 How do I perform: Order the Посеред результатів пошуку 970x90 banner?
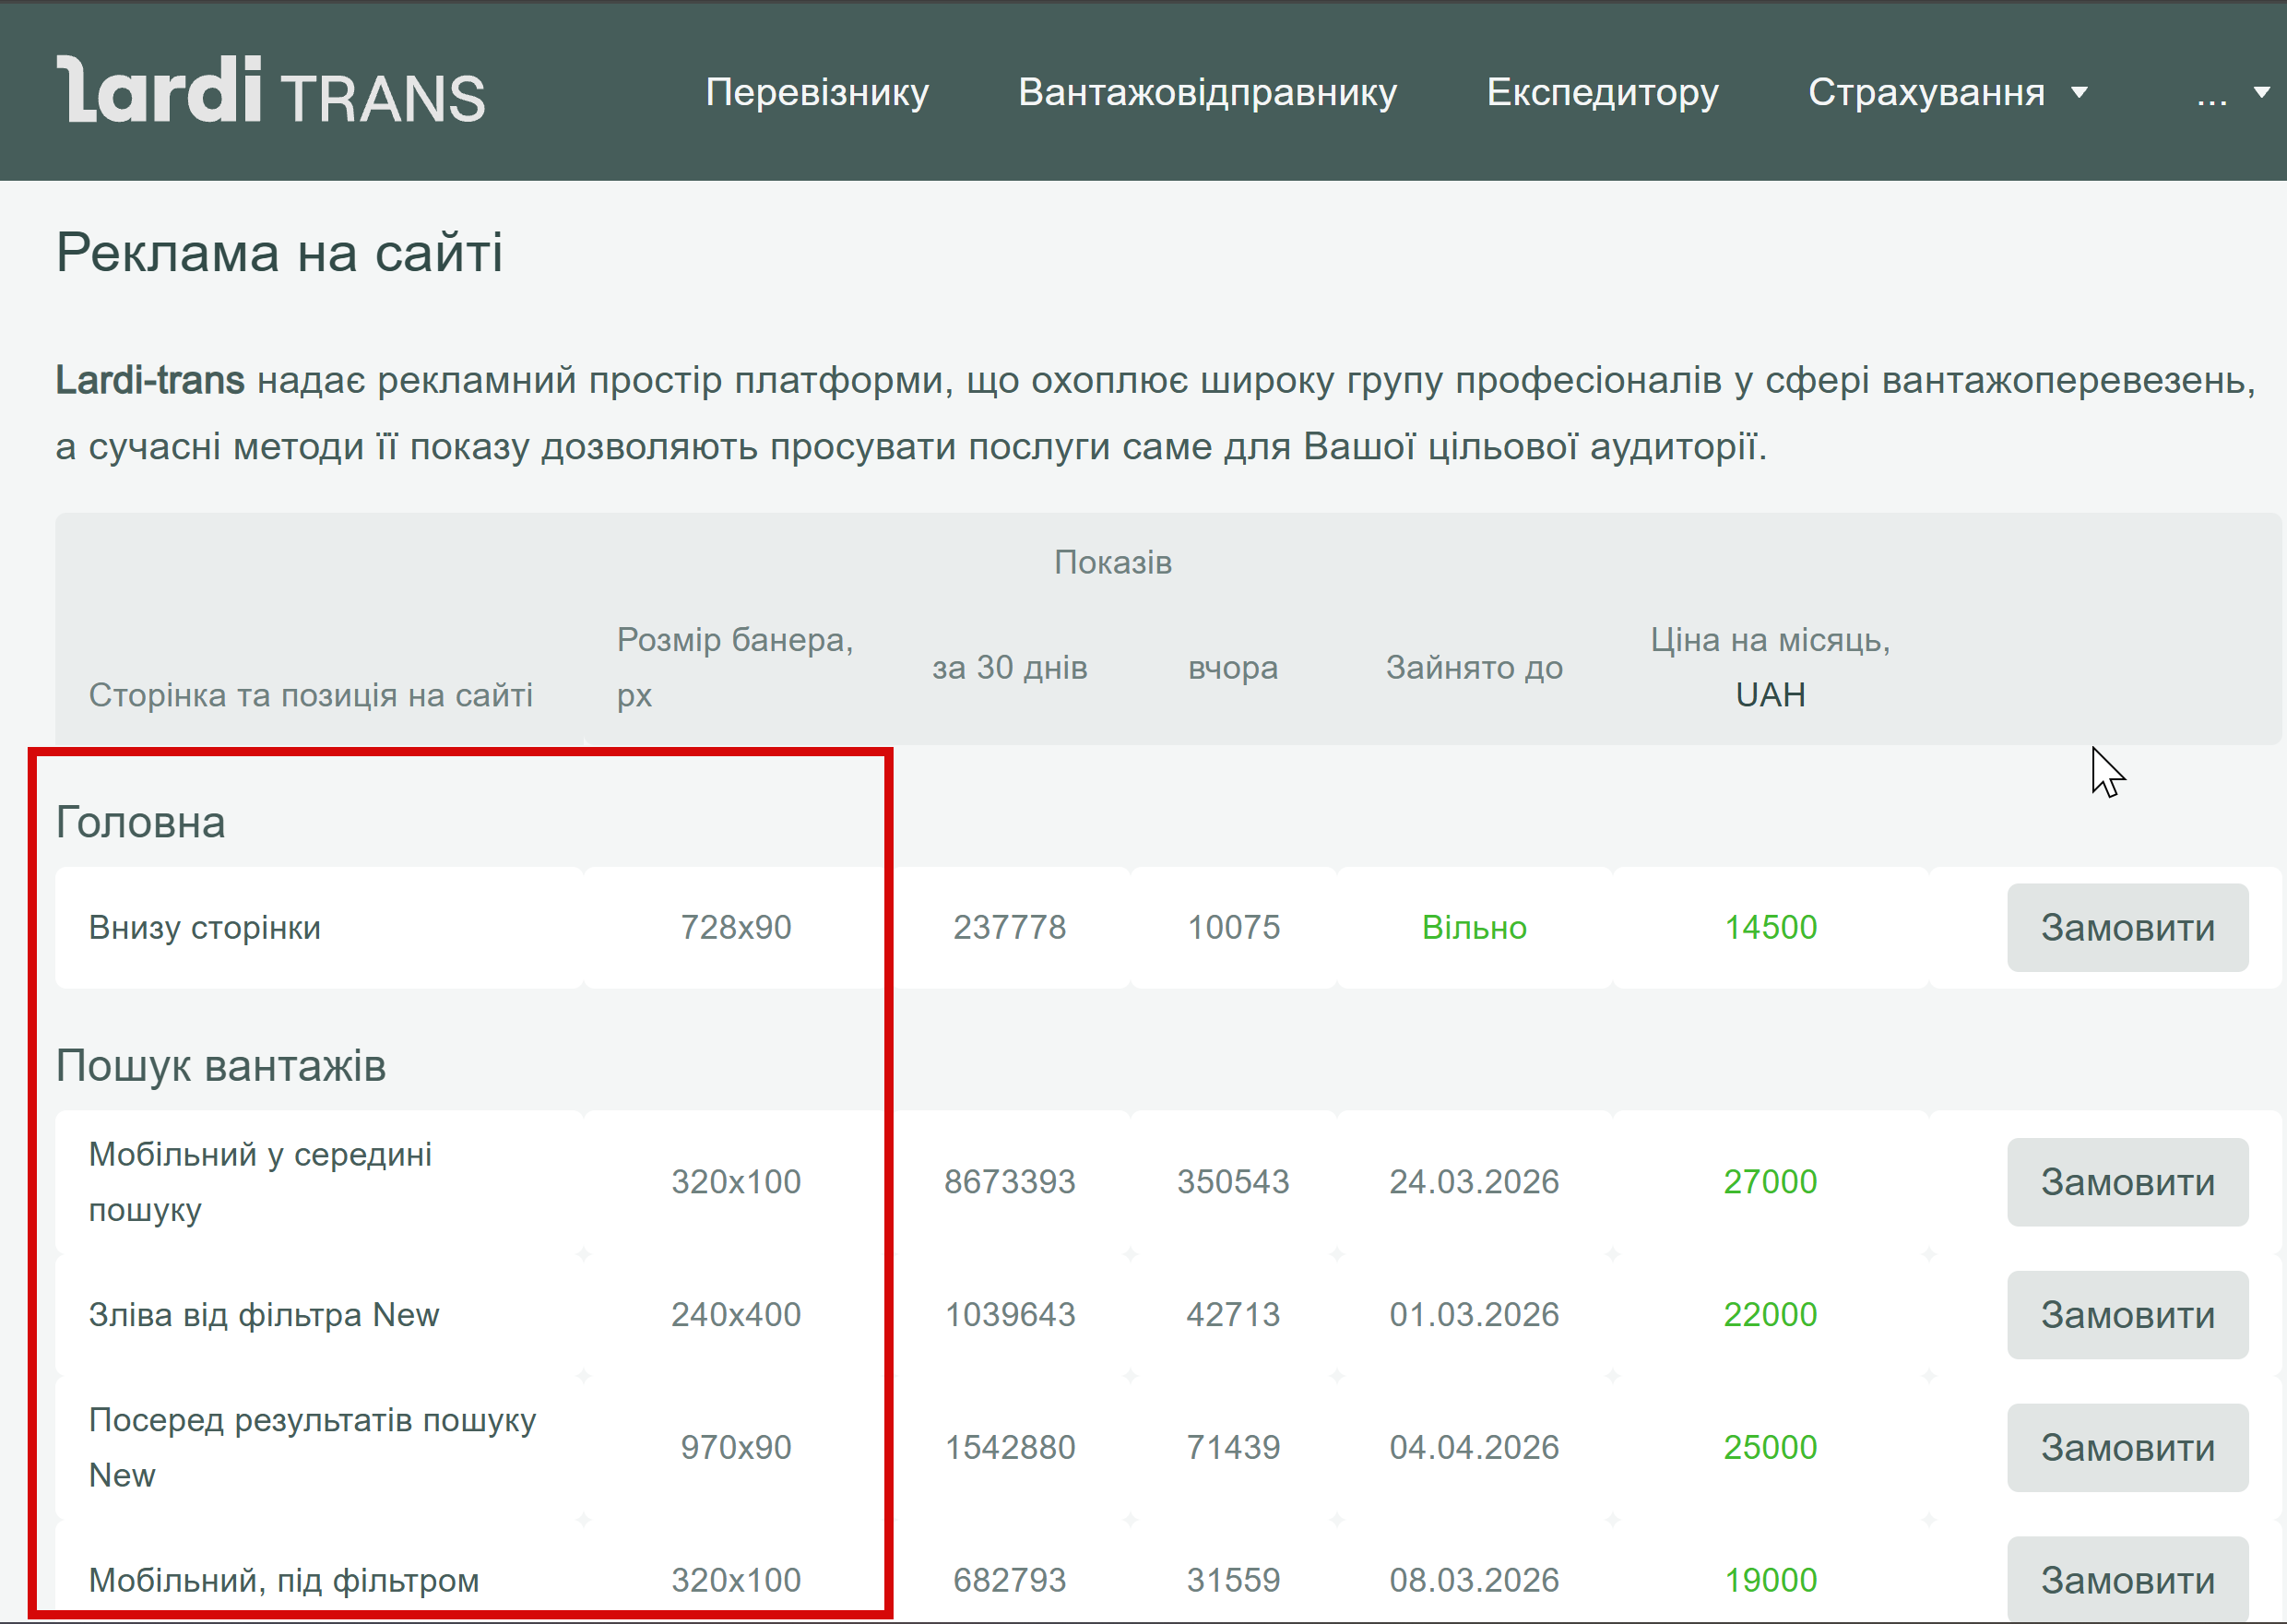click(2127, 1448)
